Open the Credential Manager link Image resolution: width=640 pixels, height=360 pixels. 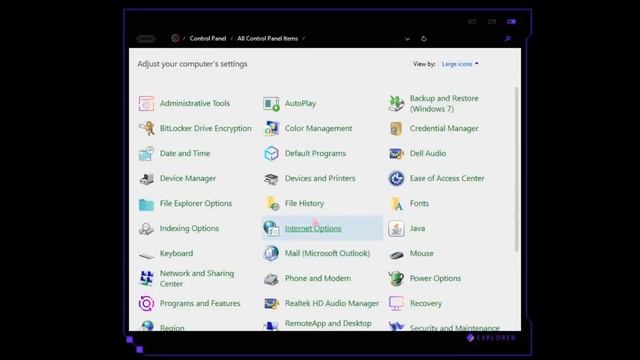tap(444, 129)
